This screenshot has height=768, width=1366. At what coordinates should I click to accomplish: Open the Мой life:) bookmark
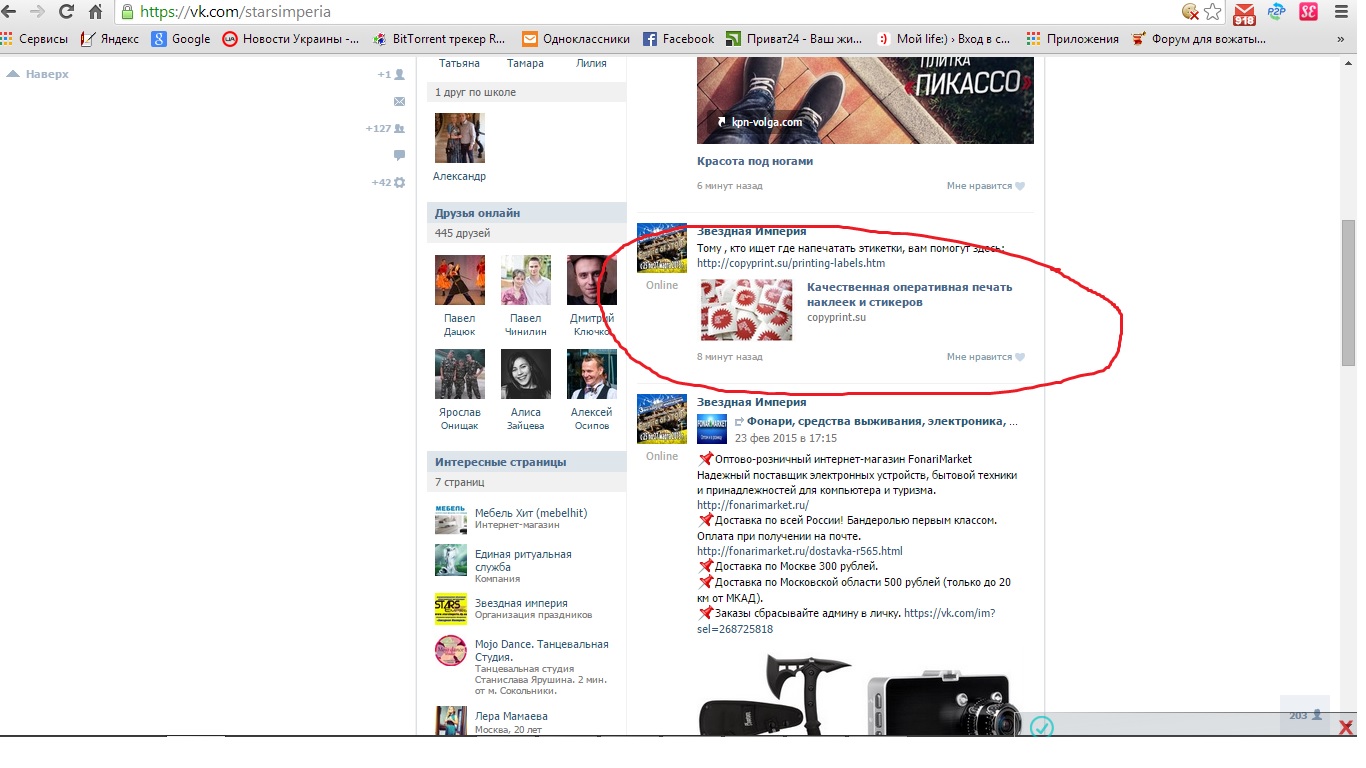point(944,39)
